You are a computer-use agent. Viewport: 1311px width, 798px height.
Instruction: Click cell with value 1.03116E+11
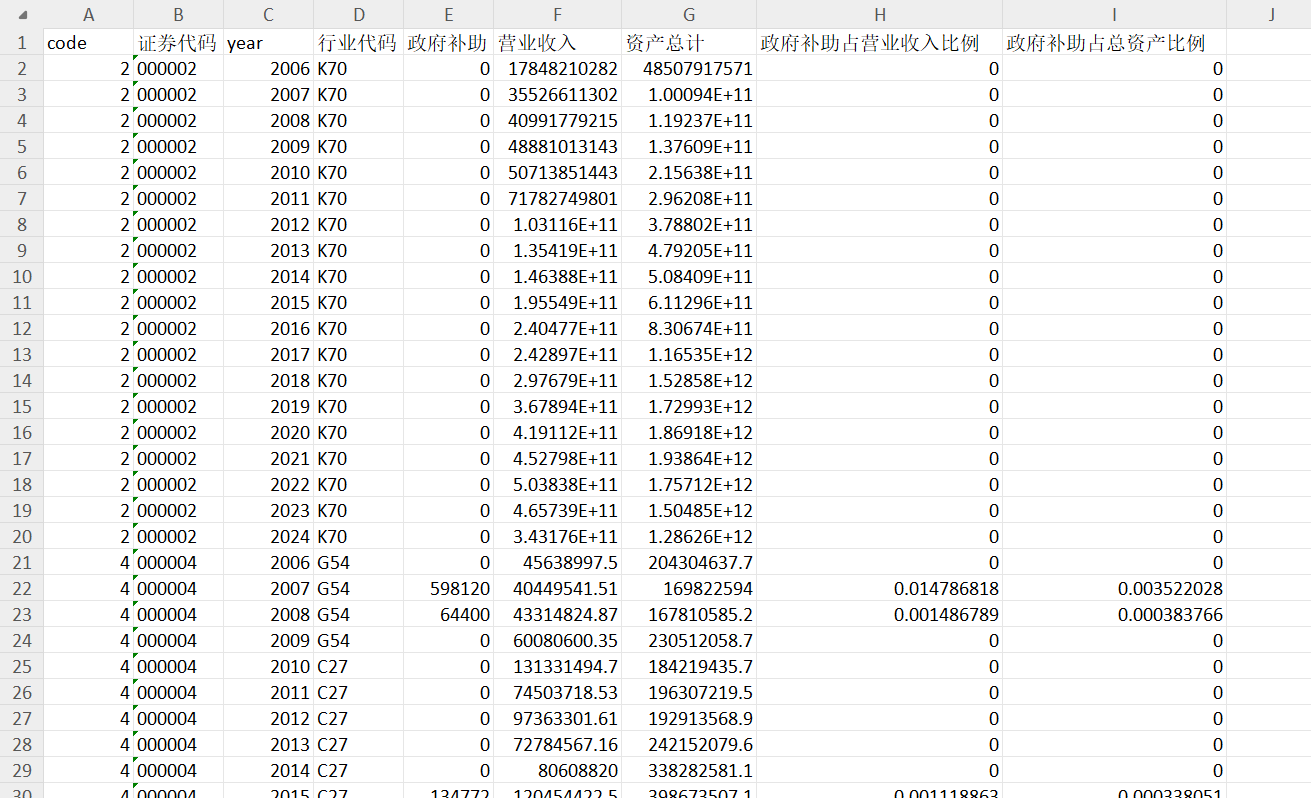pyautogui.click(x=558, y=225)
